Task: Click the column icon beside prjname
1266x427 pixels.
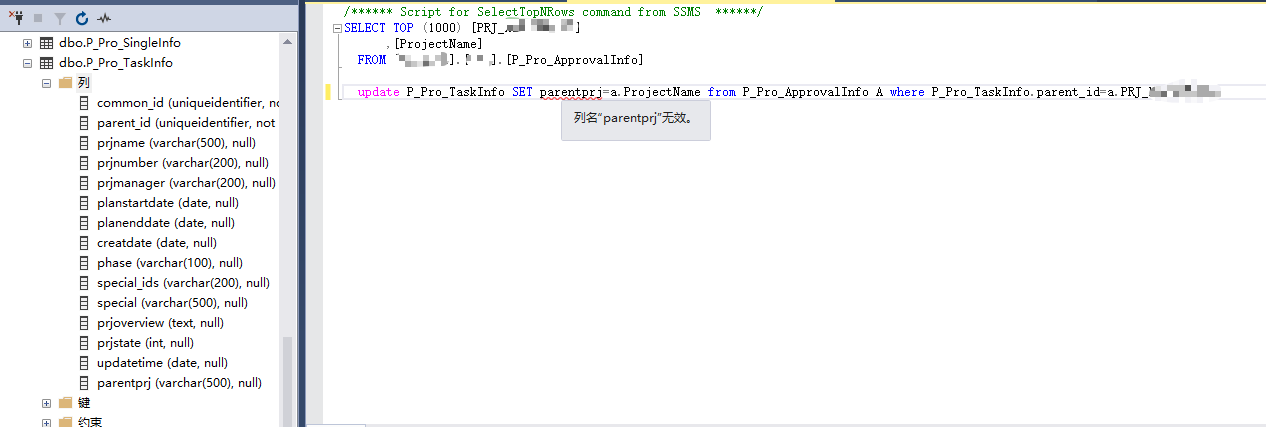Action: pos(85,143)
